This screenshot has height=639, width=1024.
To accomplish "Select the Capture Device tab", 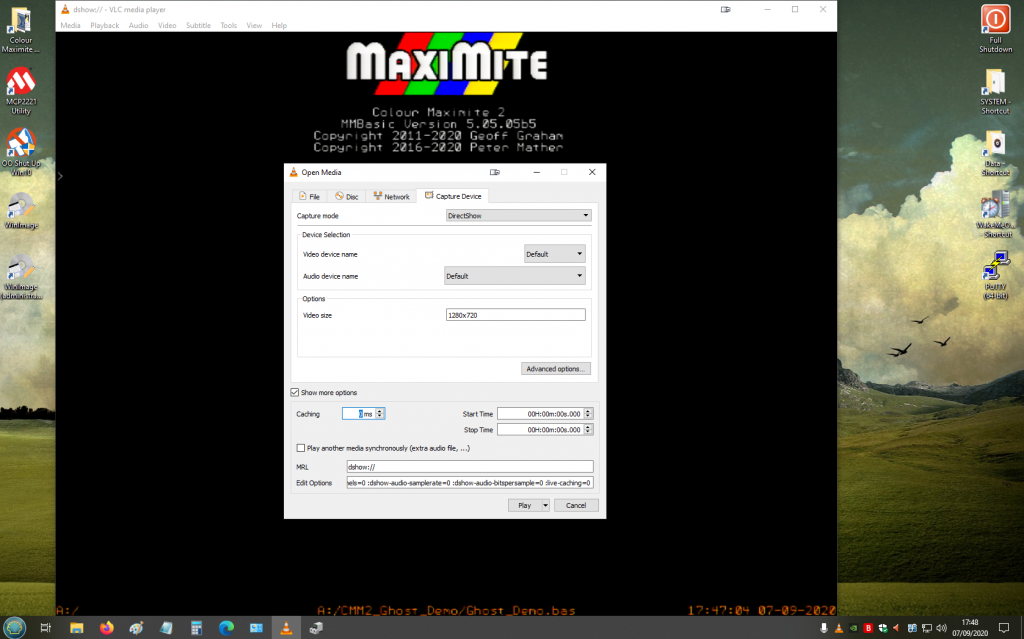I will click(x=453, y=195).
